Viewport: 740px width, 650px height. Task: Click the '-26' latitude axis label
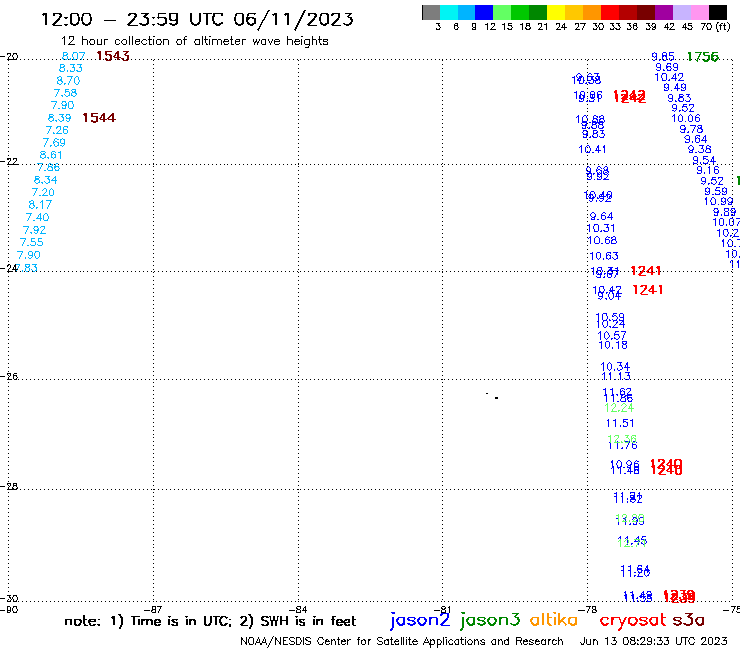9,376
